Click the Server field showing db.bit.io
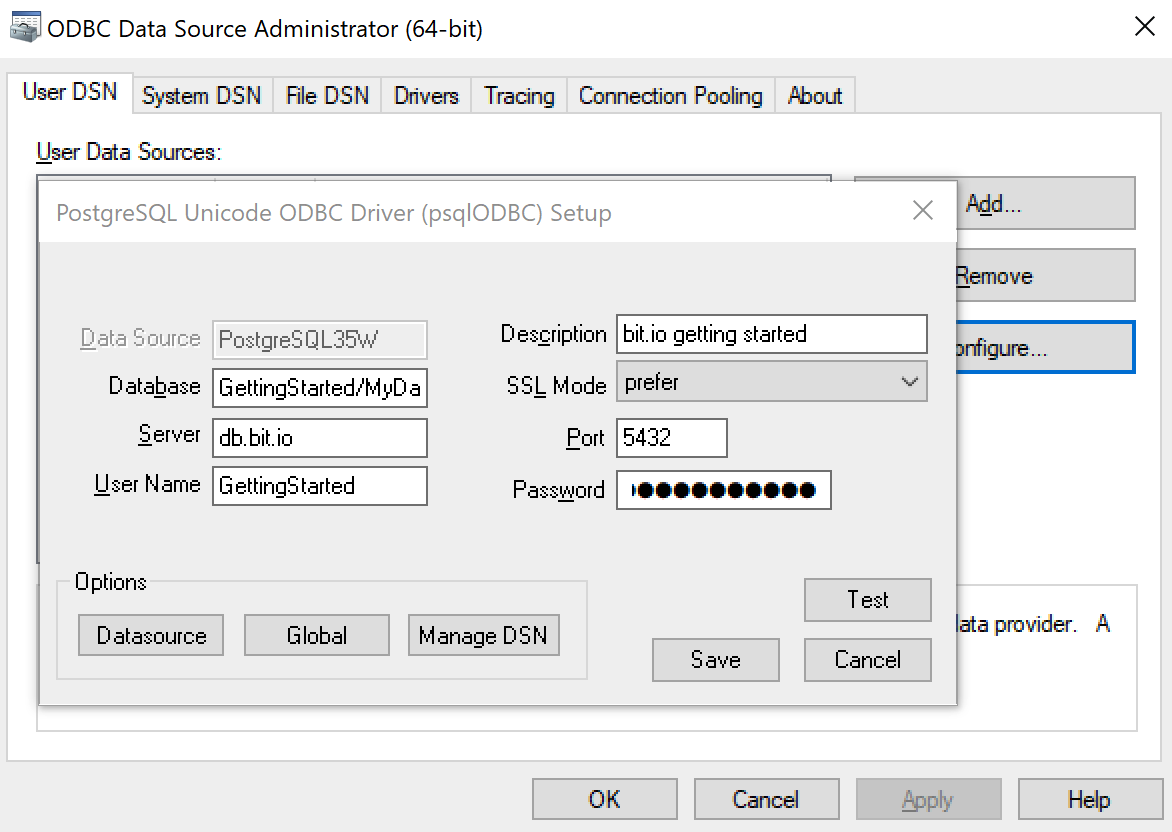The height and width of the screenshot is (832, 1172). (x=320, y=437)
